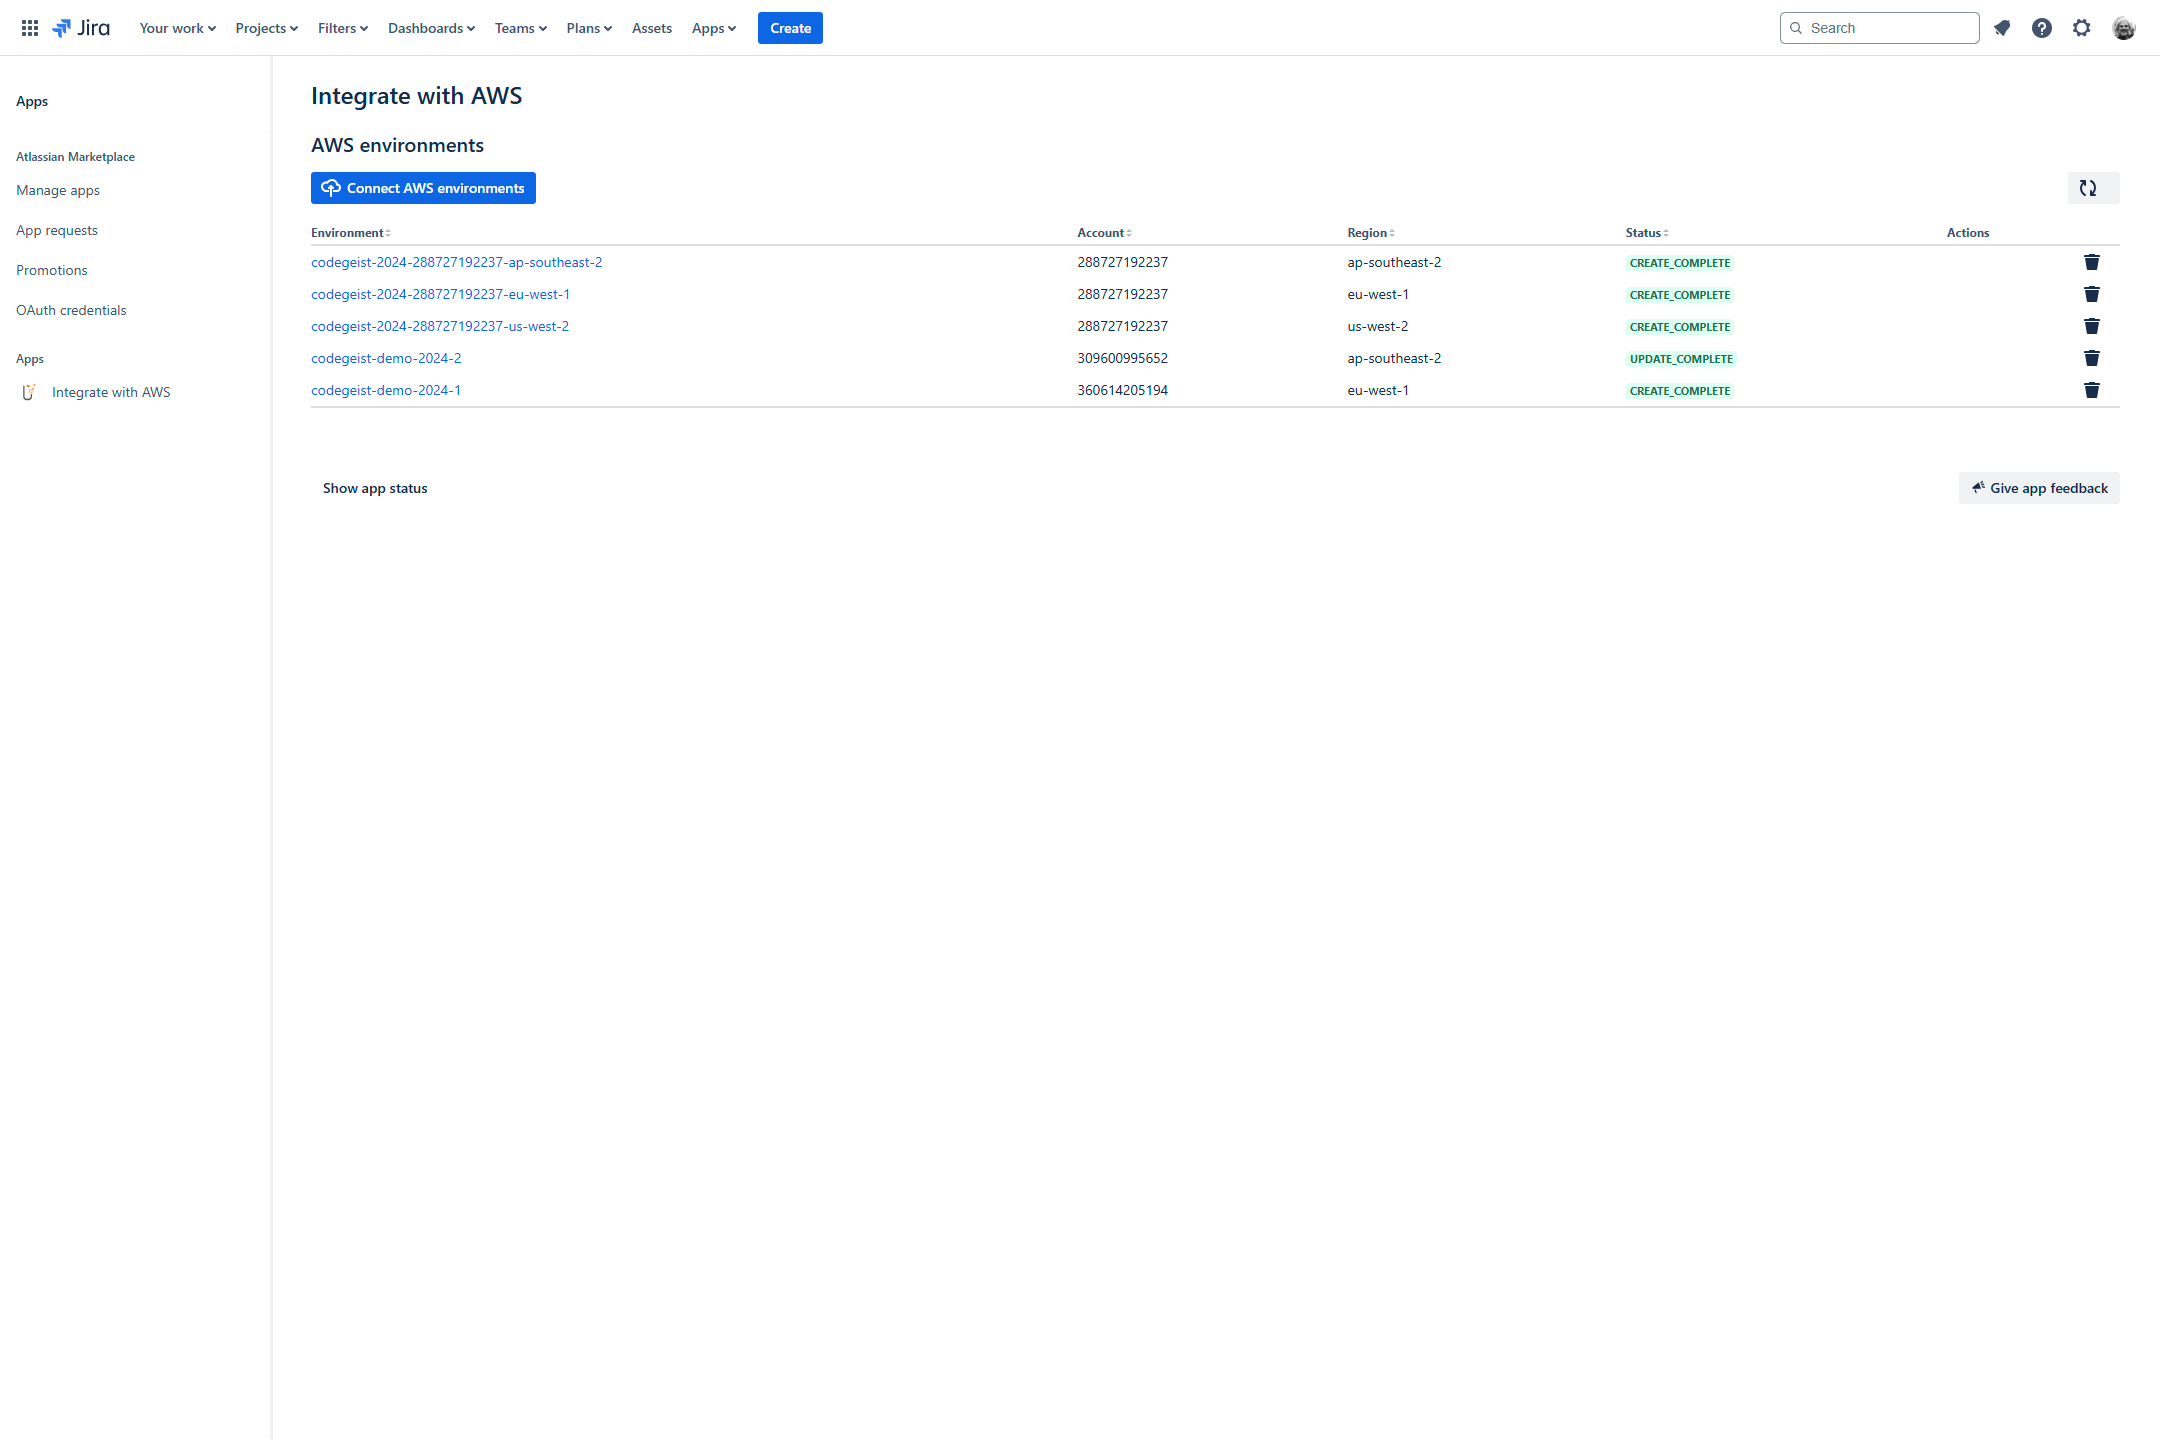2160x1440 pixels.
Task: Open OAuth credentials in the sidebar
Action: tap(71, 310)
